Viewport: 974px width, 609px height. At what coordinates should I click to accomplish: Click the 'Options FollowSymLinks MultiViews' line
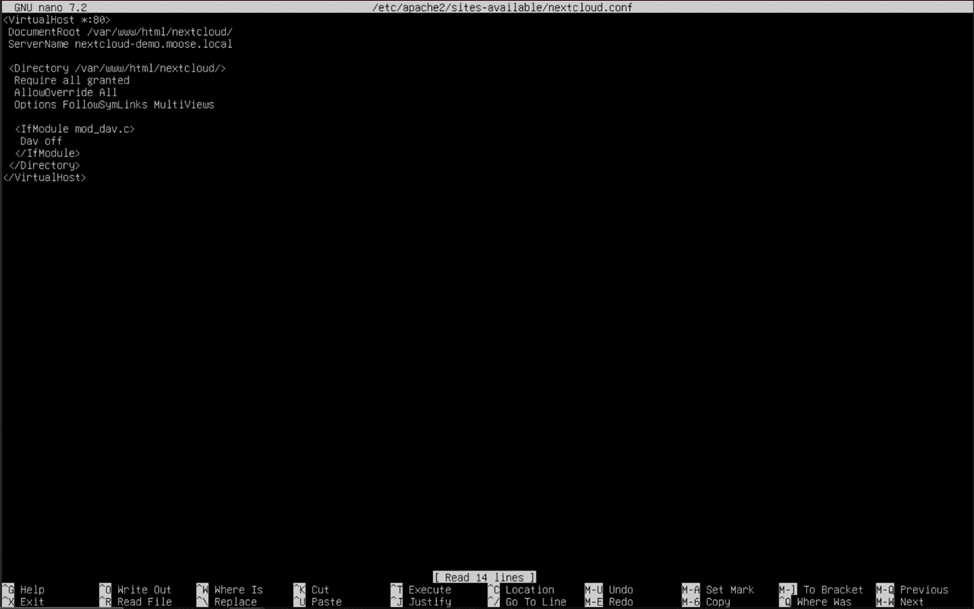click(114, 104)
